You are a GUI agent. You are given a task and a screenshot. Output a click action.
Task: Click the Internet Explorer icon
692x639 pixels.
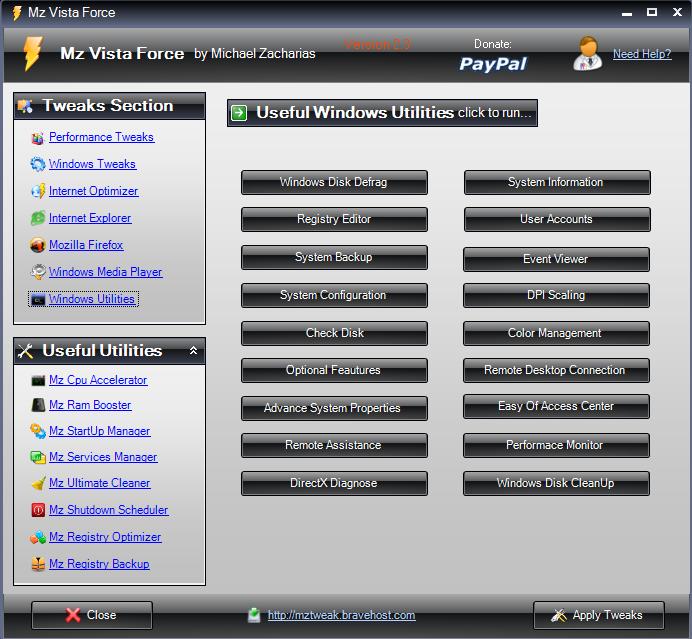(x=38, y=218)
